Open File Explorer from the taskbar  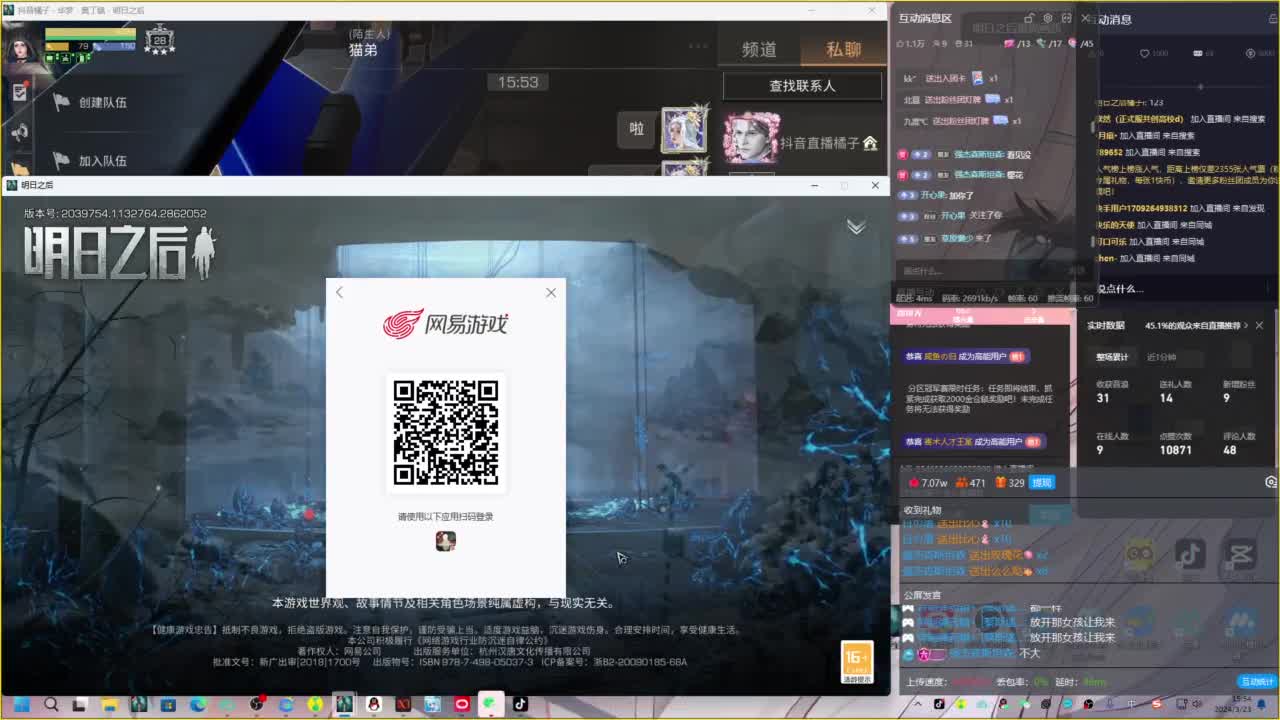[x=110, y=704]
